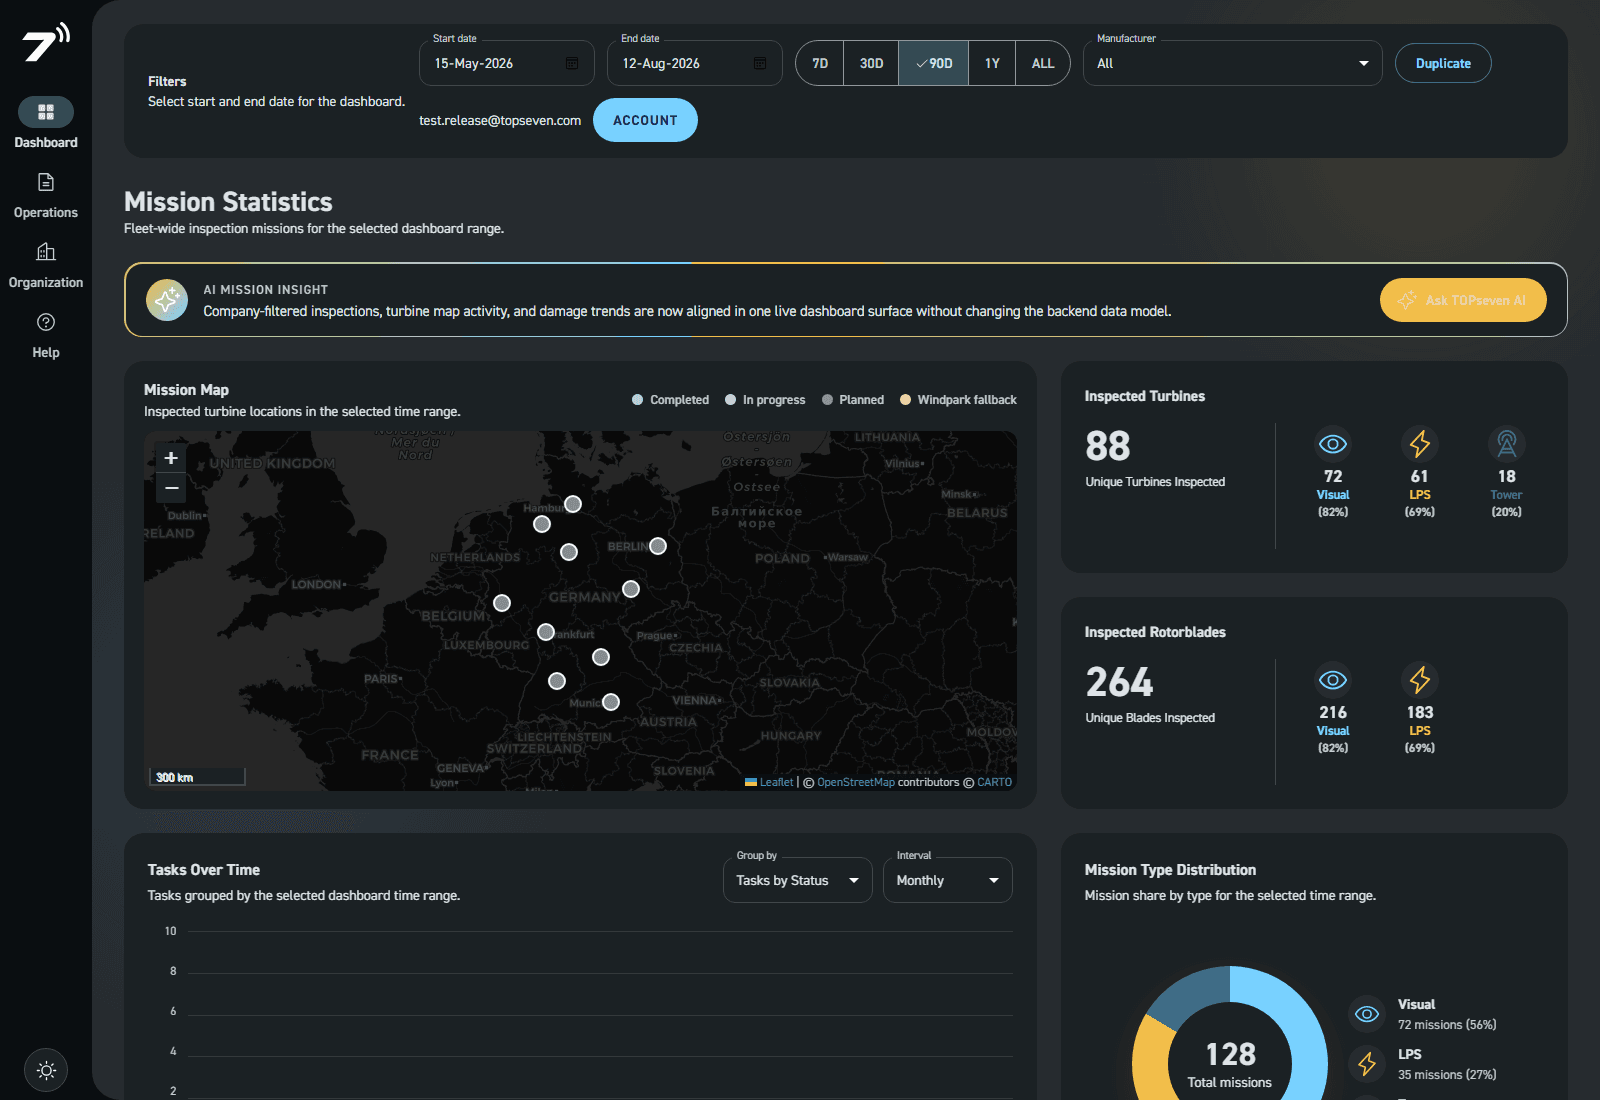
Task: Click the 128 Total missions value
Action: (1230, 1054)
